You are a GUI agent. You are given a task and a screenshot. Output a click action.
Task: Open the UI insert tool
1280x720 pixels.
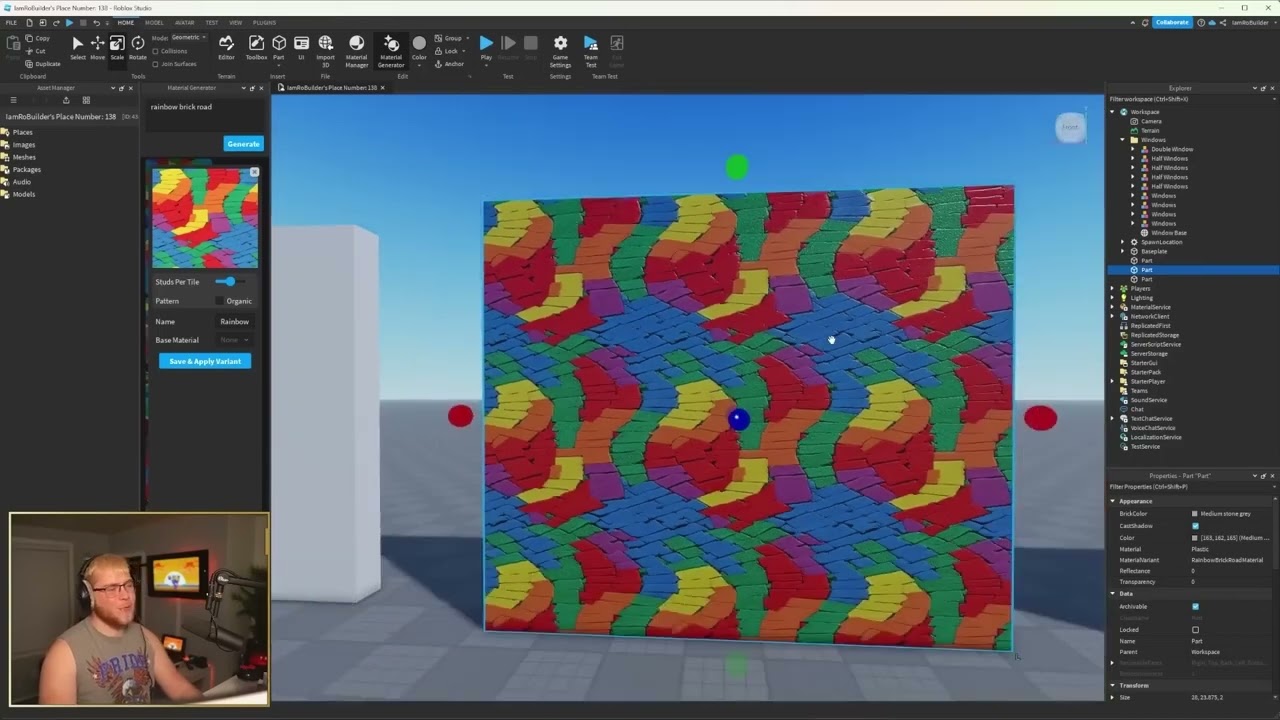point(301,47)
